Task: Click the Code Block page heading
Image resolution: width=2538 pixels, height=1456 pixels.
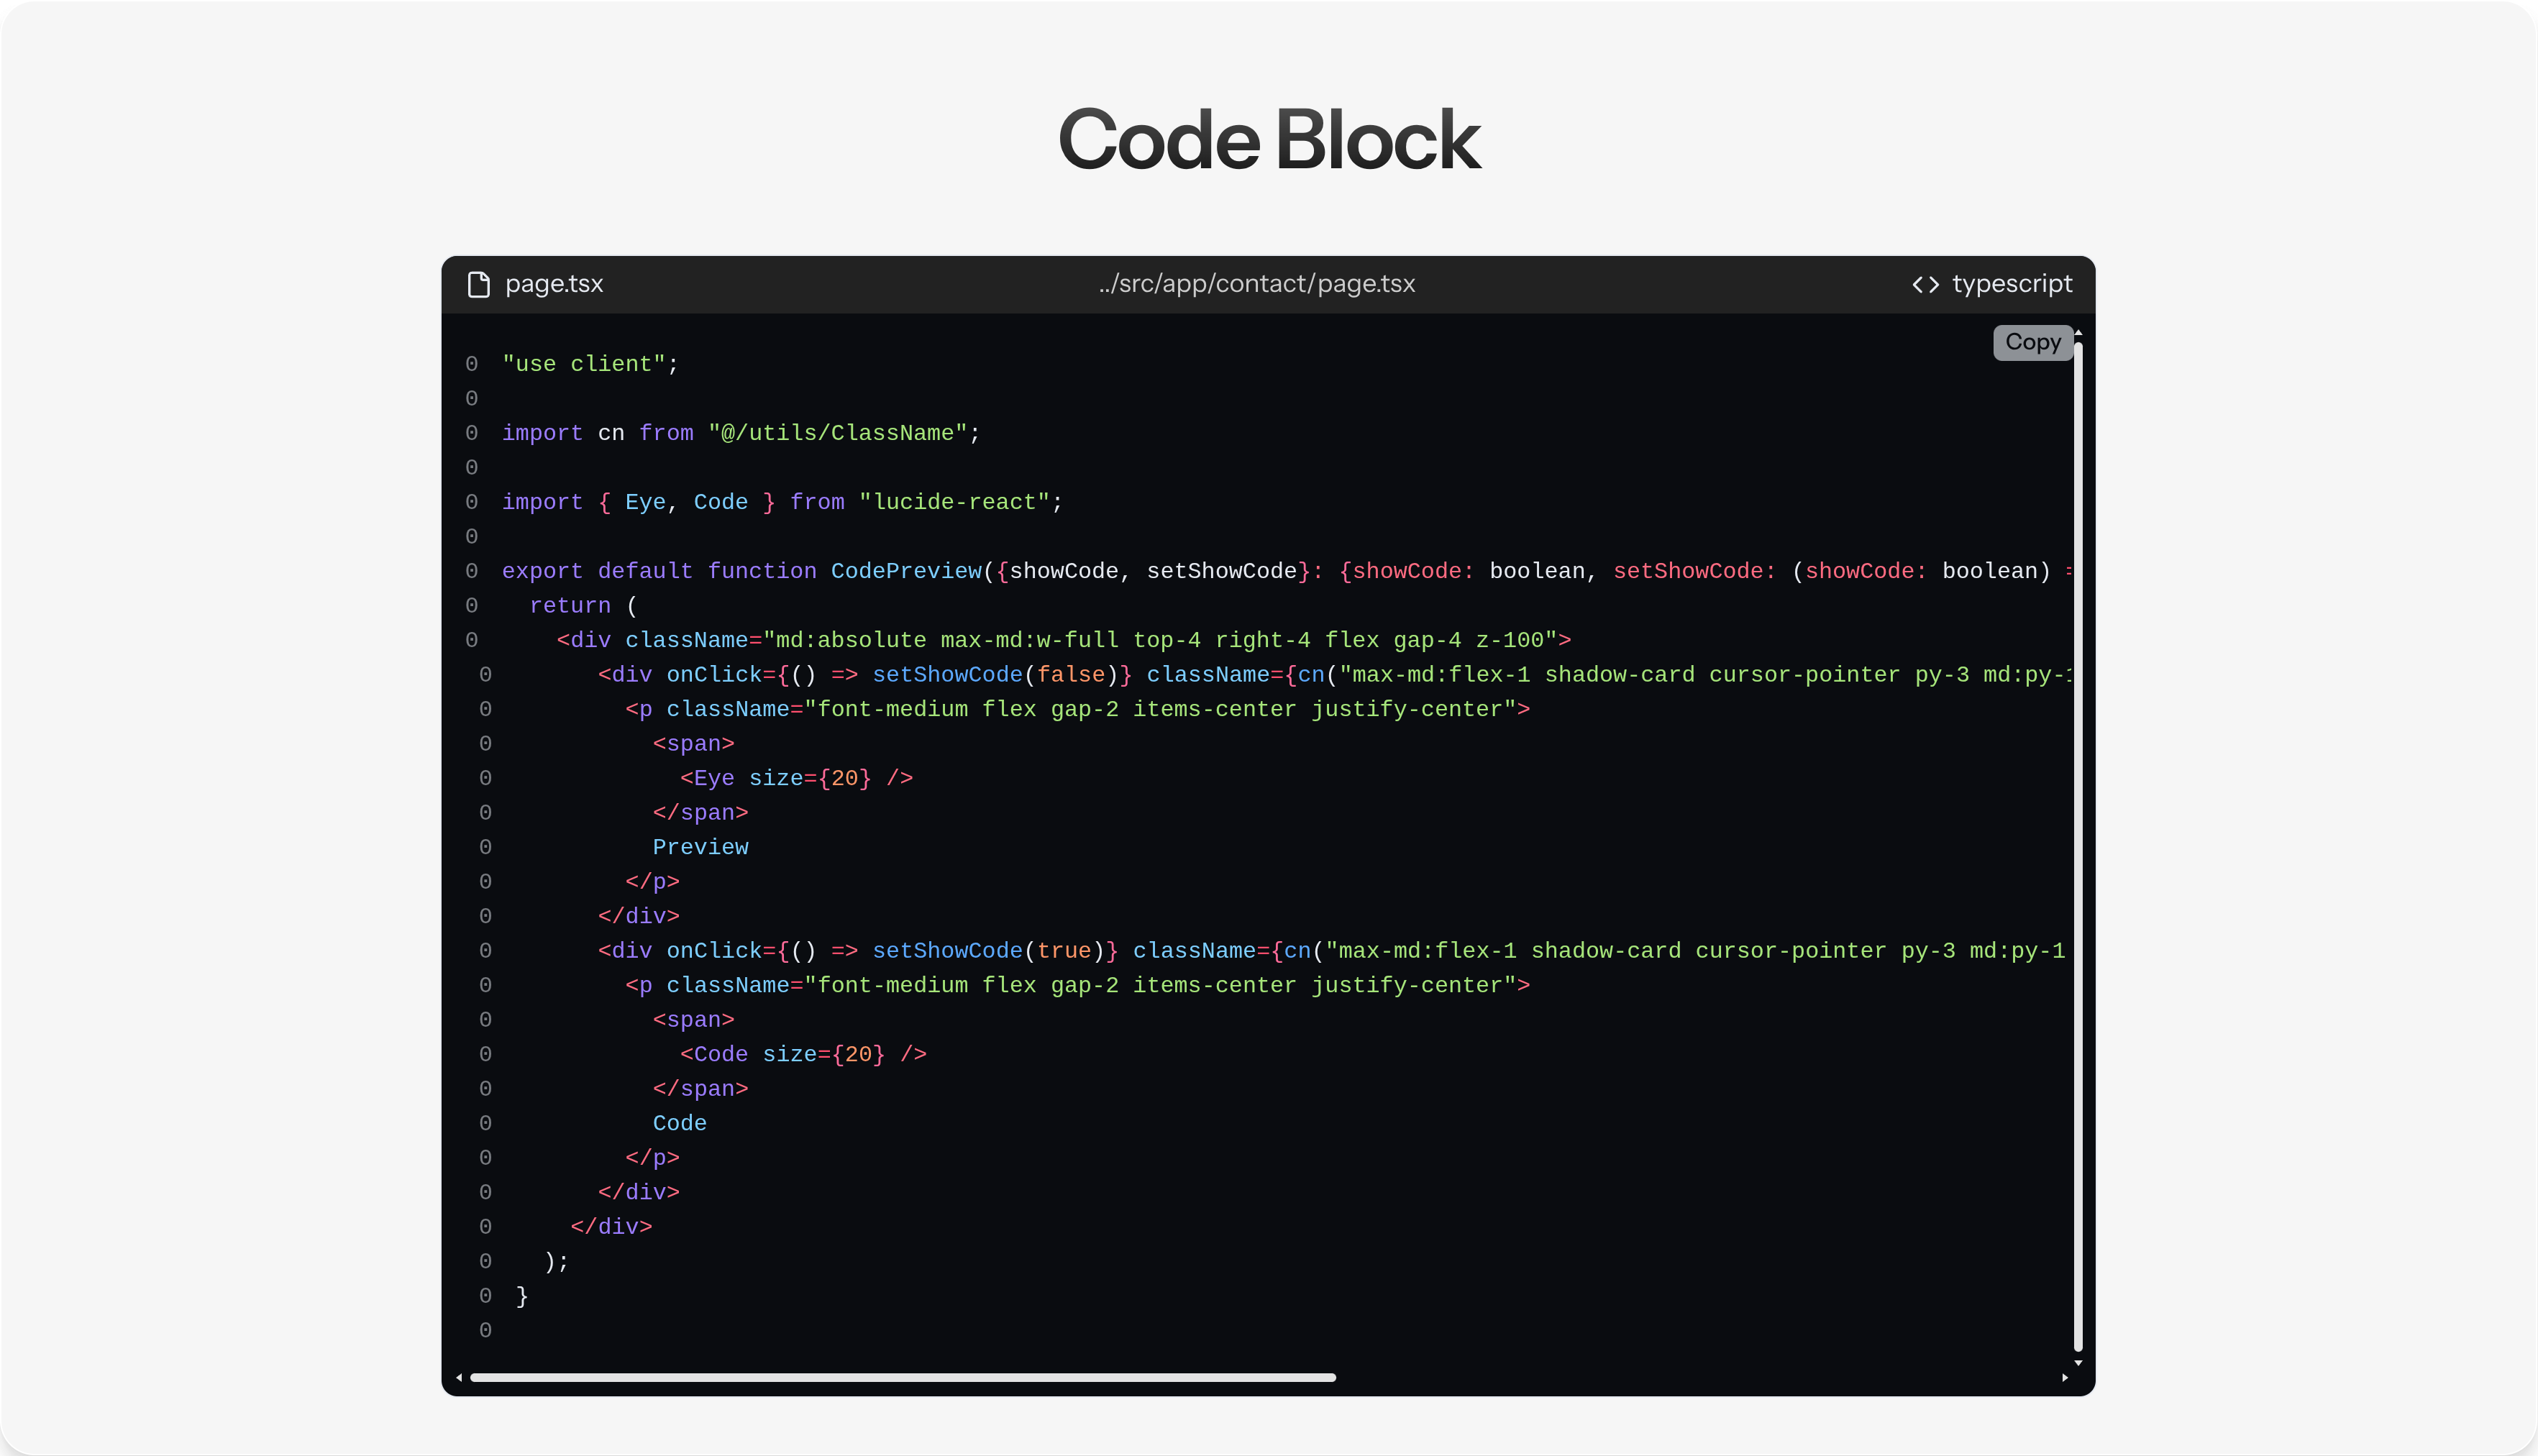Action: point(1268,140)
